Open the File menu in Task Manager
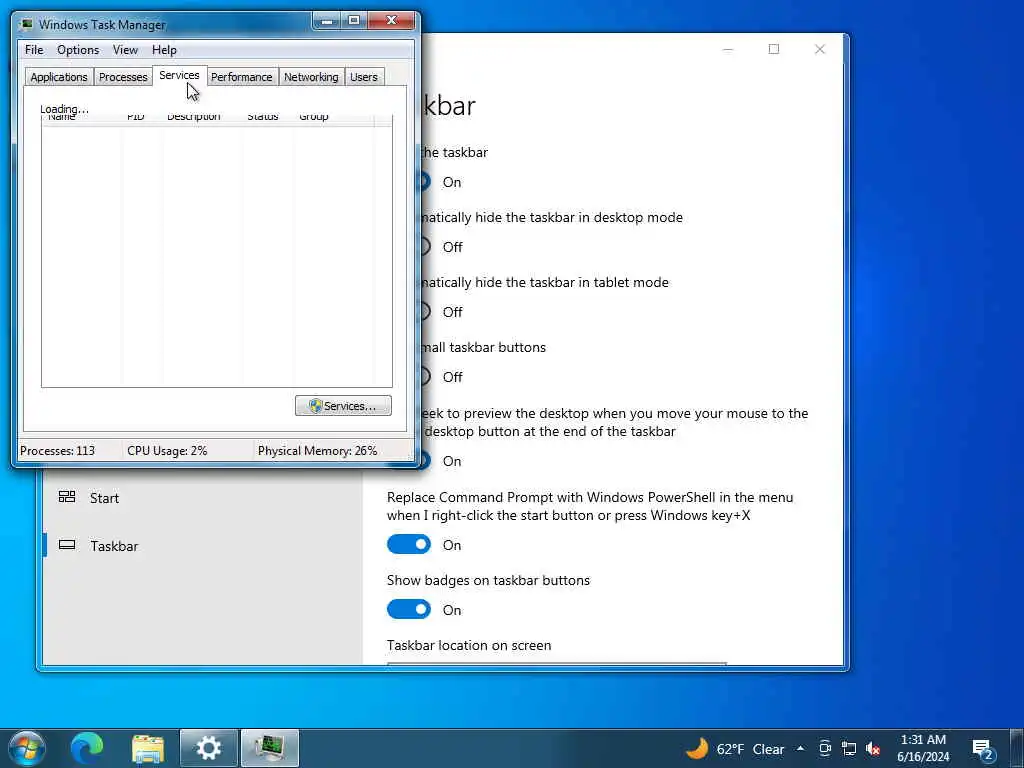The image size is (1024, 768). [x=34, y=50]
